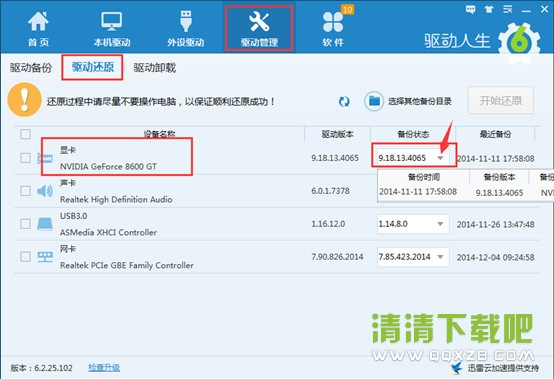Check the NVIDIA GeForce 8600 GT row
This screenshot has height=379, width=554.
pyautogui.click(x=25, y=158)
